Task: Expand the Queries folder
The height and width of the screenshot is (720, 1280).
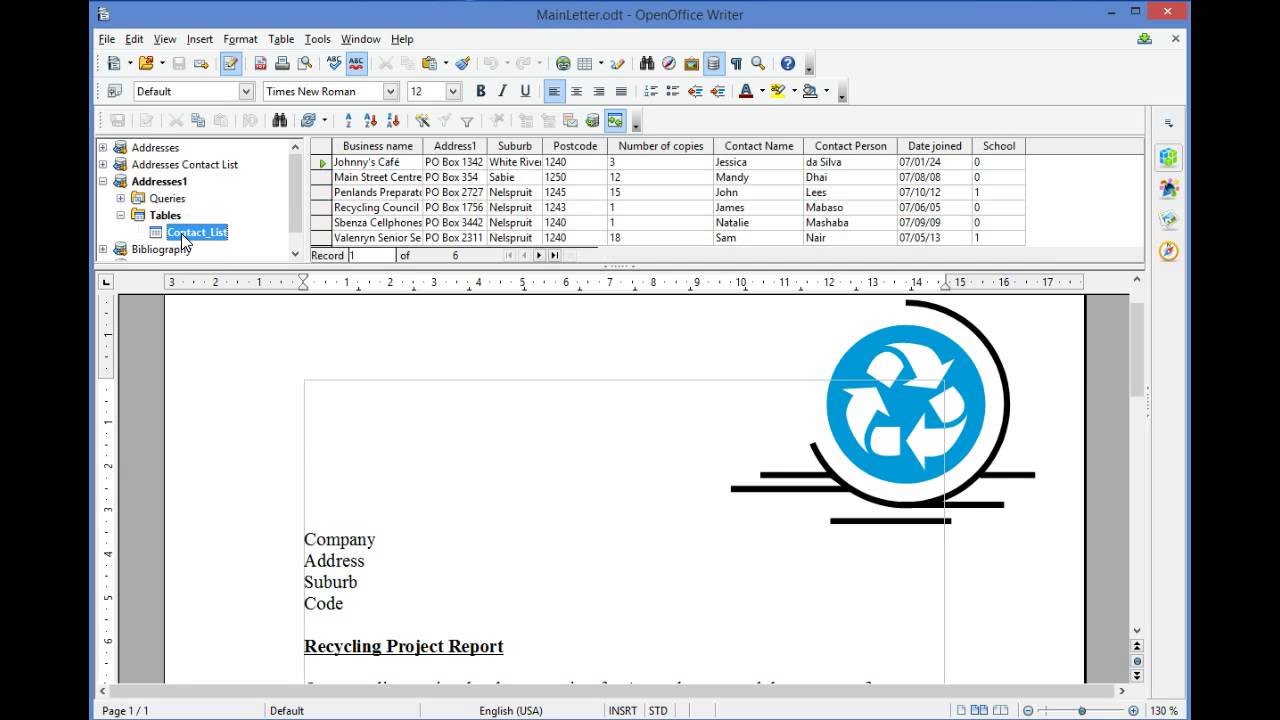Action: (x=121, y=198)
